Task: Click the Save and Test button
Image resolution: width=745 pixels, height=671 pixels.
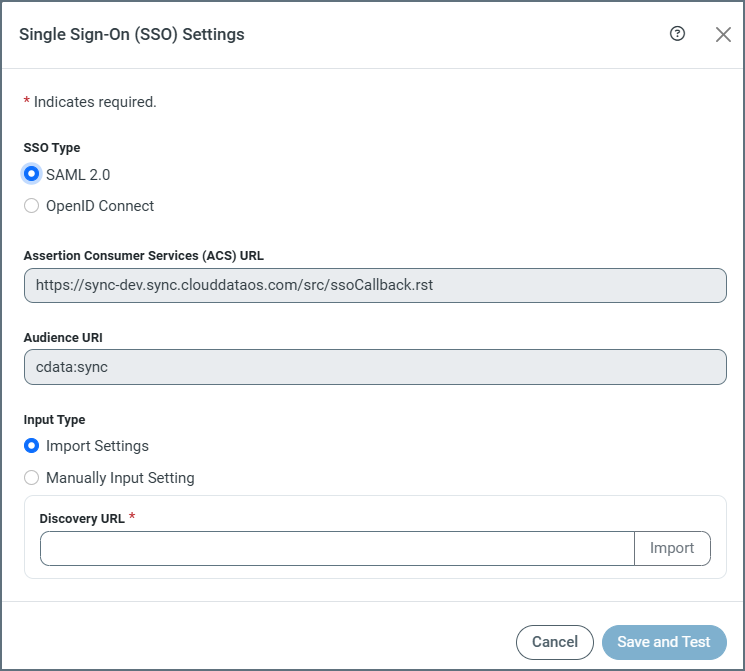Action: click(x=664, y=642)
